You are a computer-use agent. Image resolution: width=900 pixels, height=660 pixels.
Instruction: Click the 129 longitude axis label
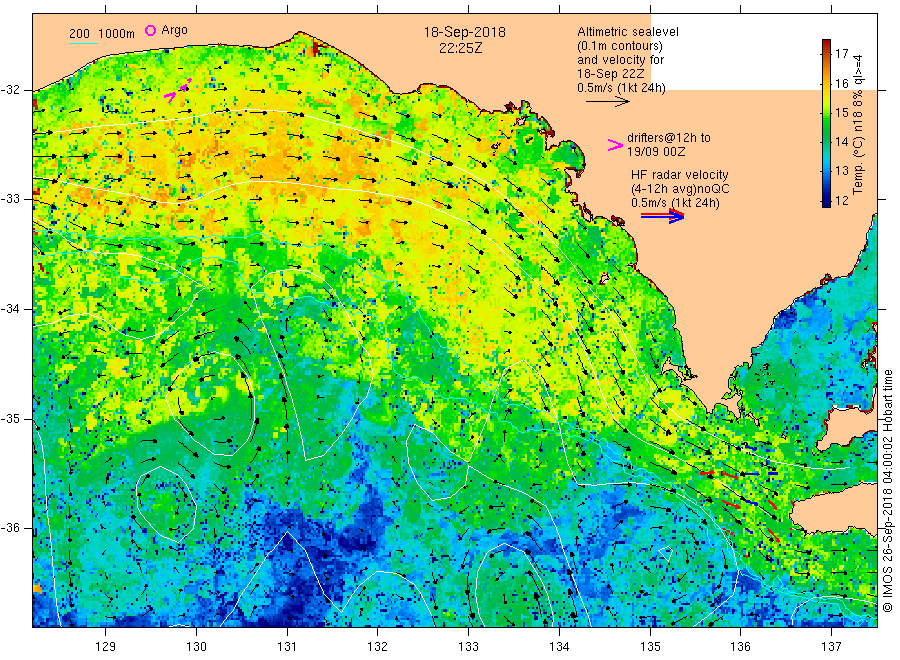click(106, 647)
